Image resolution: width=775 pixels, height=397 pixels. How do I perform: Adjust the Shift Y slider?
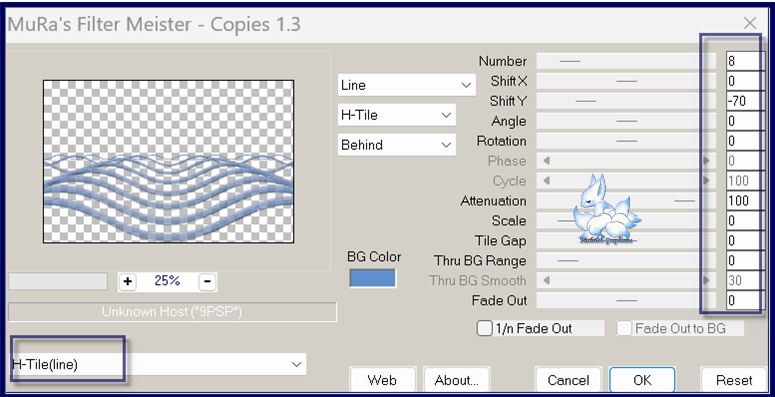click(x=626, y=101)
